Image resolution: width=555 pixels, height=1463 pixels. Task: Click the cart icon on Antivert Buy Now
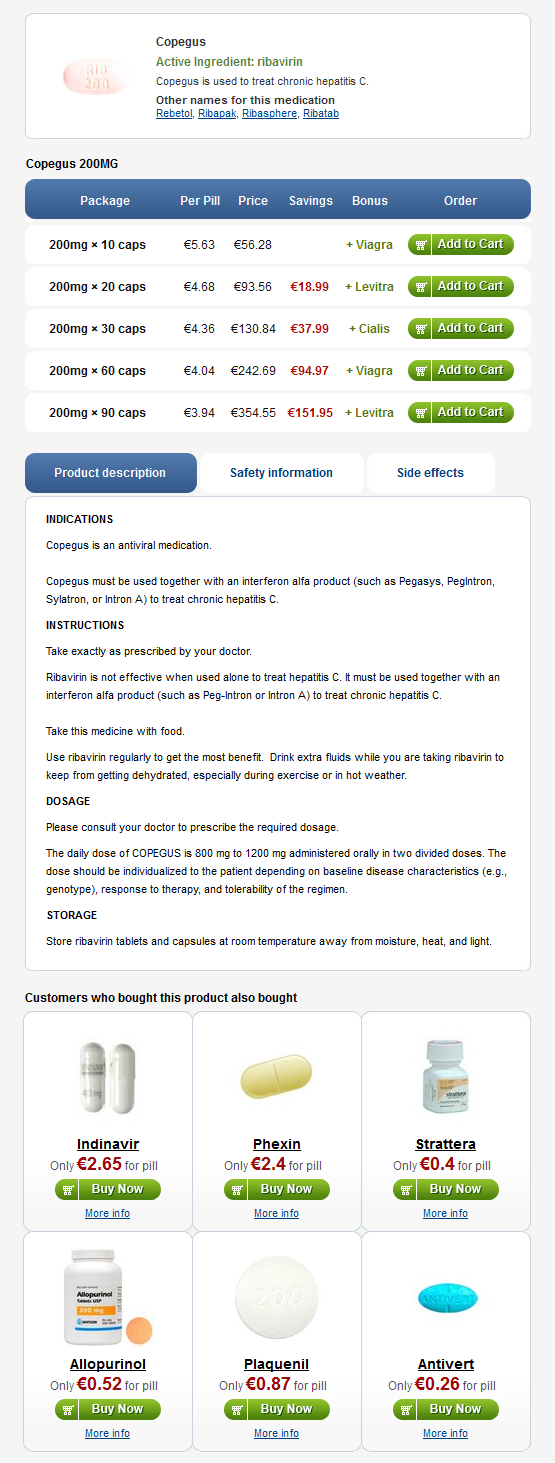[406, 1409]
